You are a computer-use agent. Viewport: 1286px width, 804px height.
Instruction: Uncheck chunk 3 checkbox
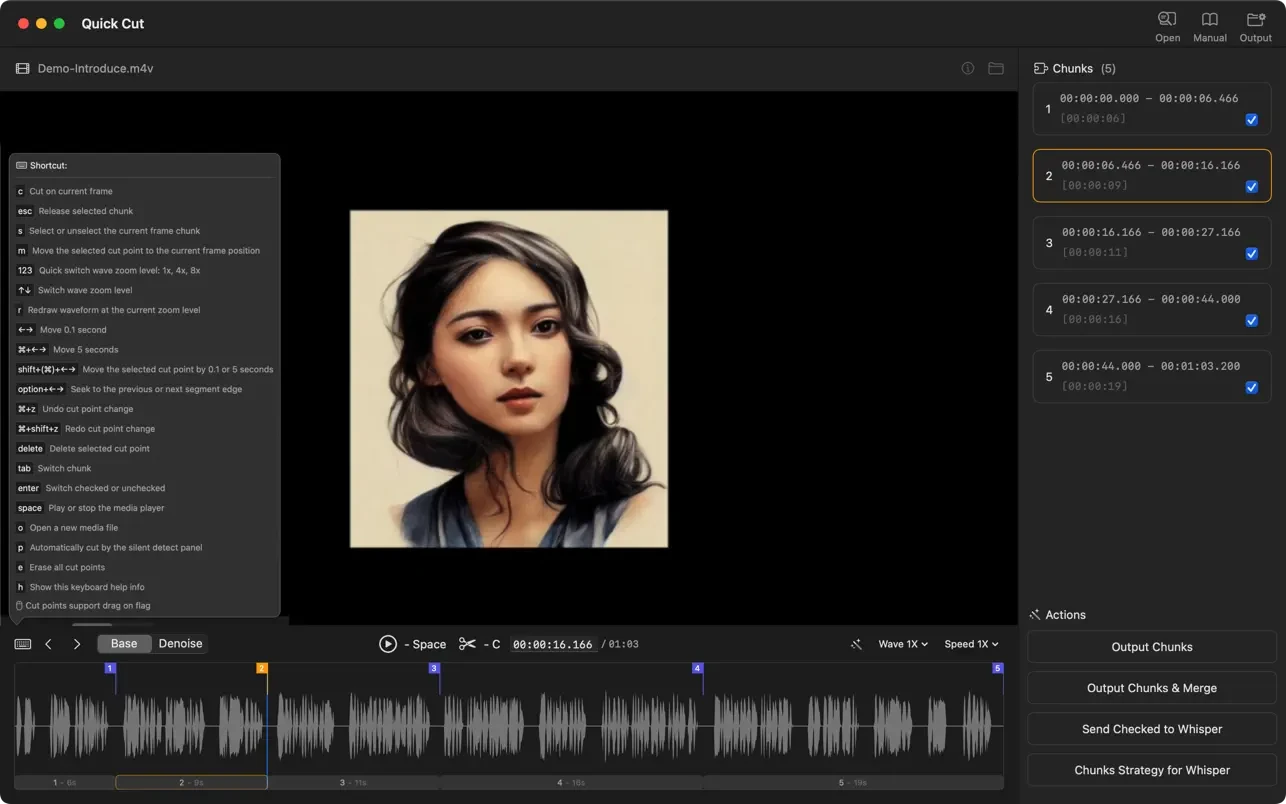(1251, 254)
